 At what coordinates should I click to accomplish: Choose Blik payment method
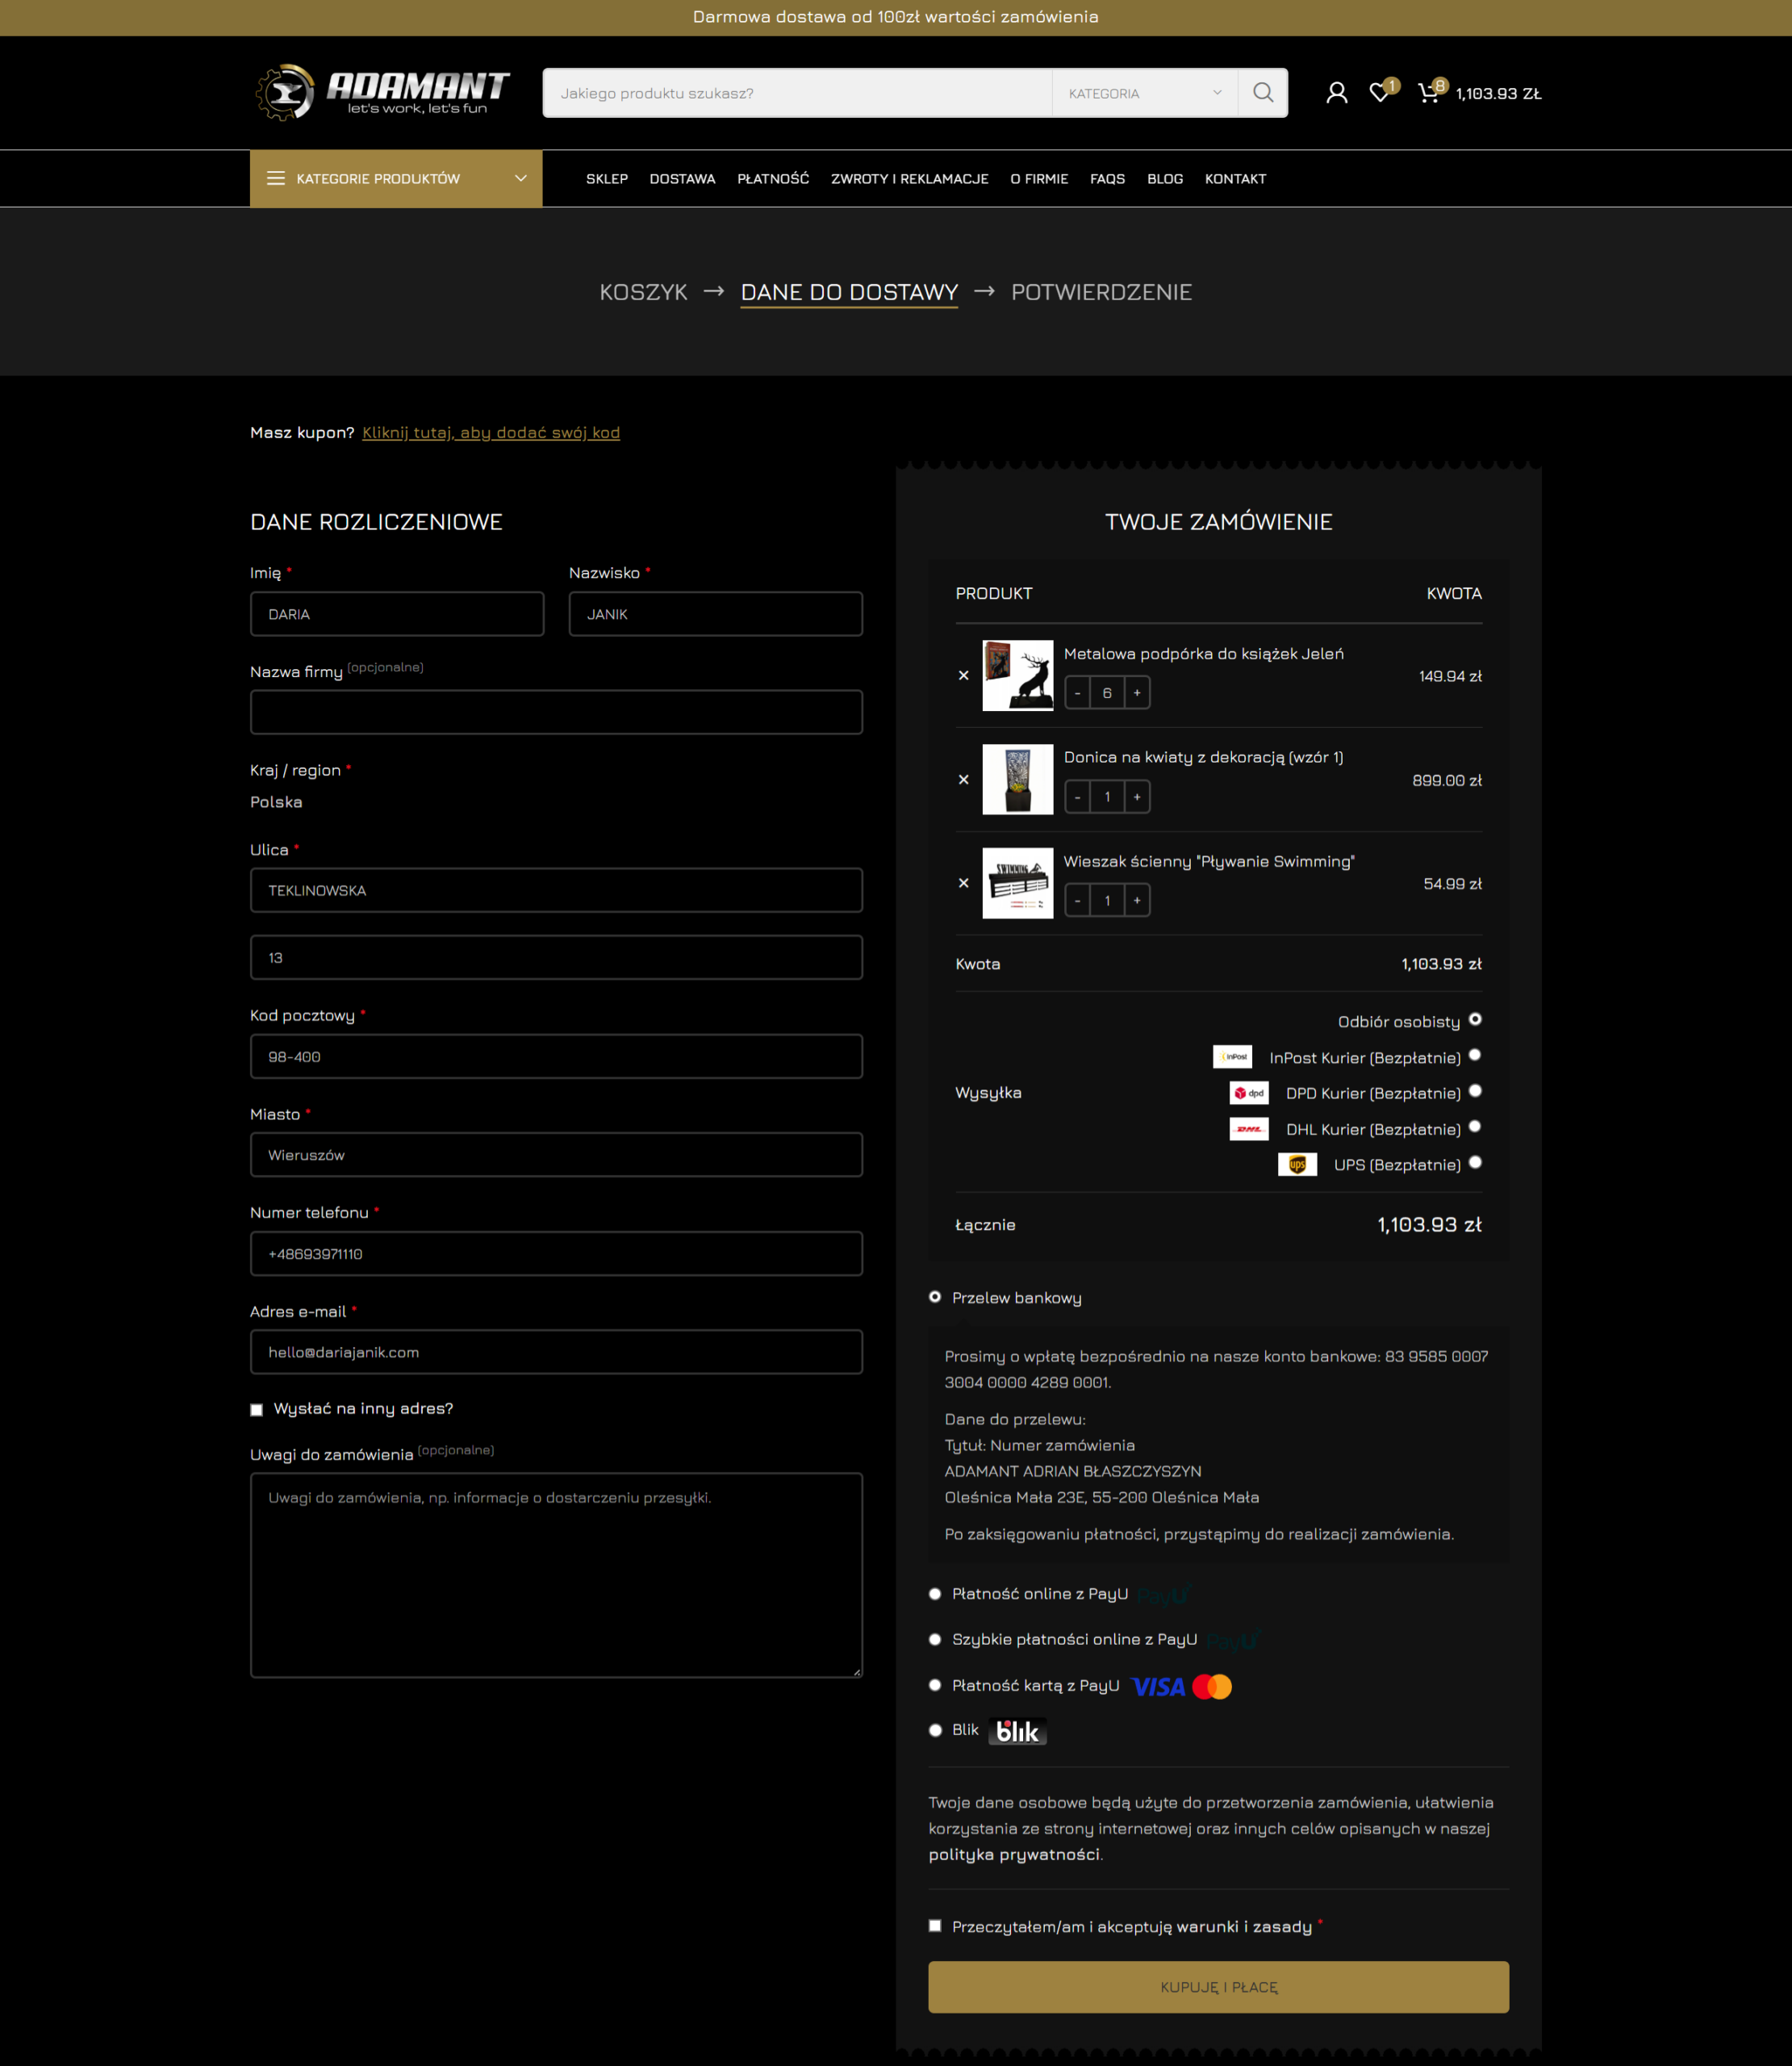[935, 1730]
